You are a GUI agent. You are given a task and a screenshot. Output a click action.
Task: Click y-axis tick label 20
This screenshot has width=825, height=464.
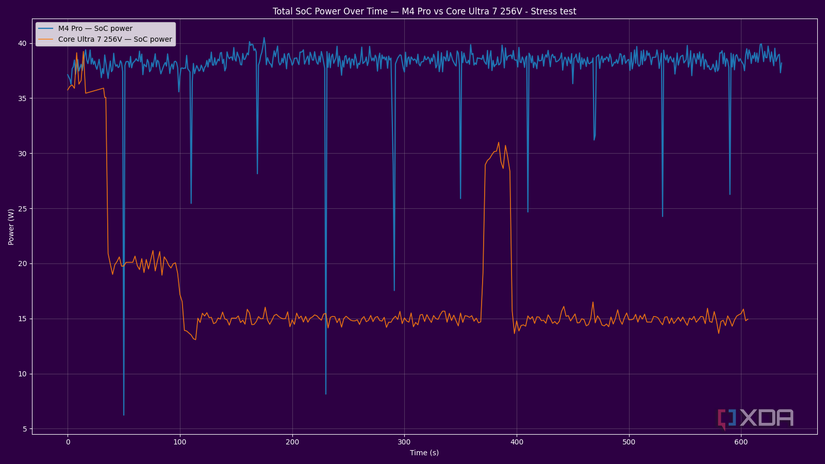22,264
